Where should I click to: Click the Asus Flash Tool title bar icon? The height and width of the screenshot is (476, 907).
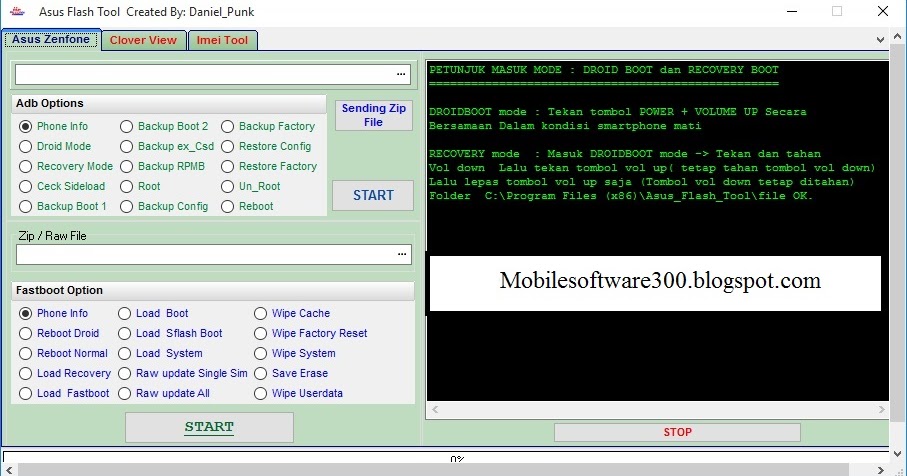pos(17,12)
